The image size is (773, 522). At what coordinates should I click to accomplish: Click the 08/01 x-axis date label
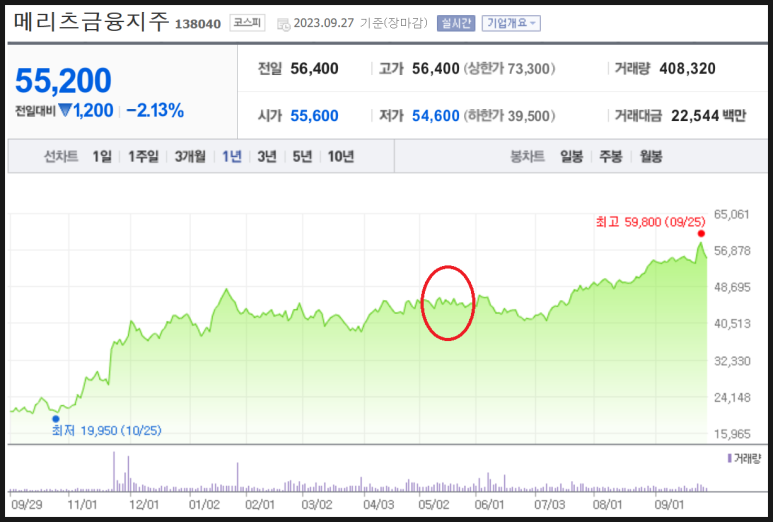(607, 505)
